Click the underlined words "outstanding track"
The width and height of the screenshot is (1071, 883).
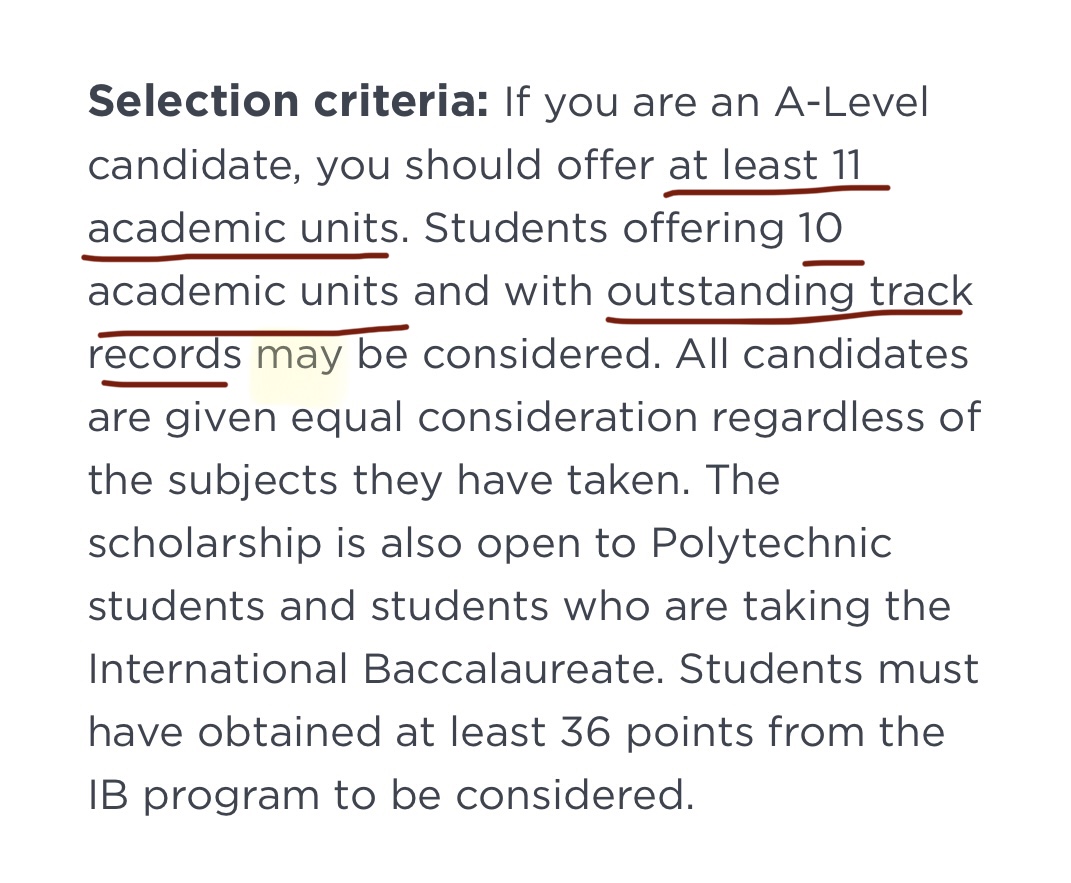tap(790, 292)
